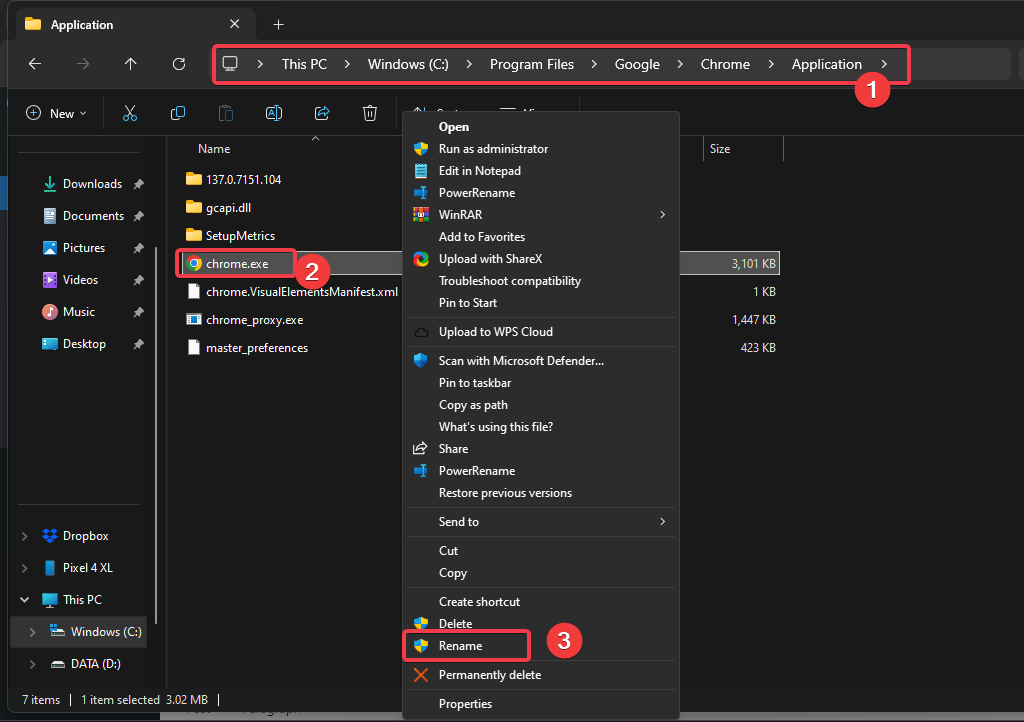The height and width of the screenshot is (722, 1024).
Task: Click the pin icon next to Desktop
Action: (138, 344)
